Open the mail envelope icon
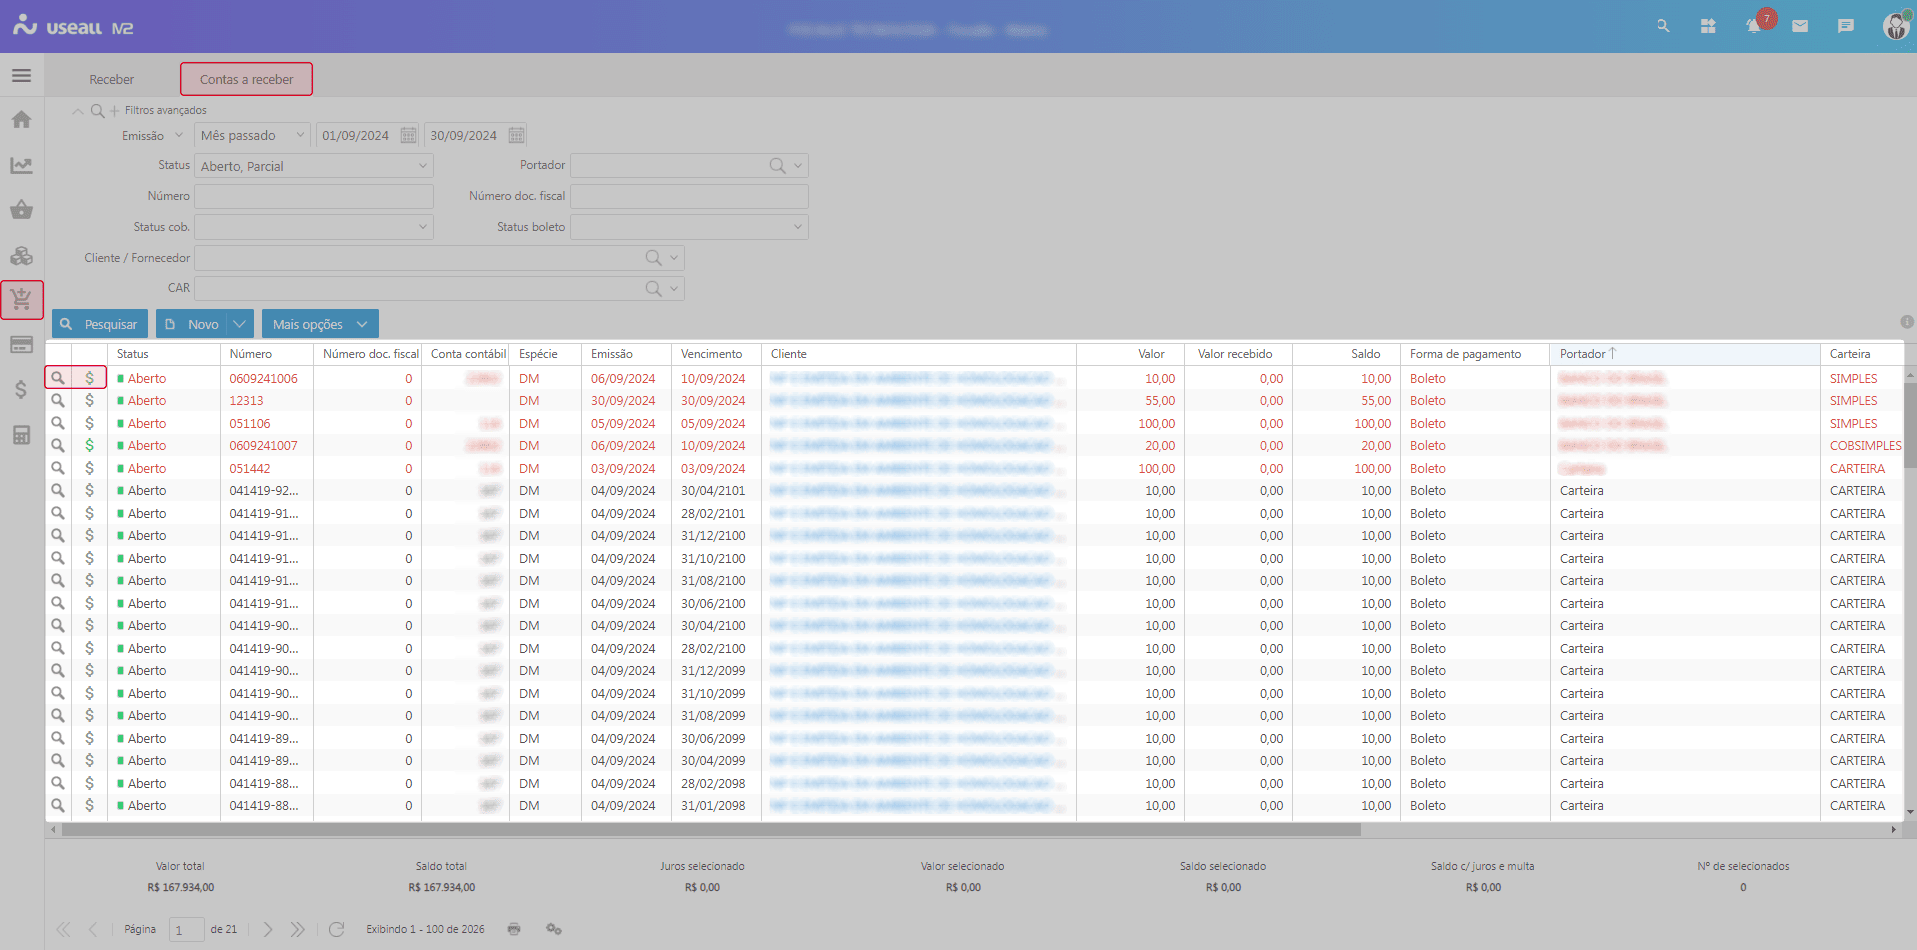Screen dimensions: 1917x950 coord(1800,26)
